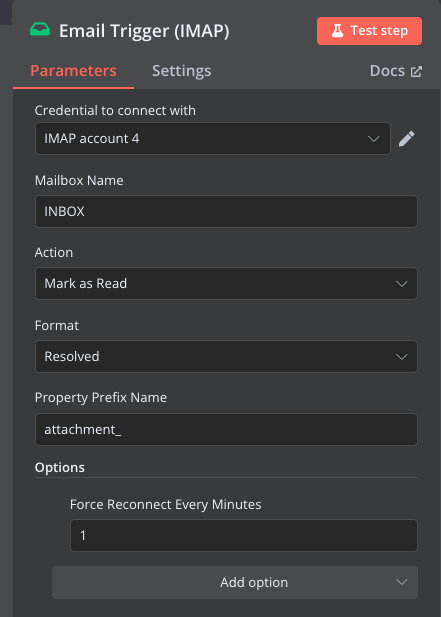Screen dimensions: 441x617
Task: Click the chevron in the Action field
Action: click(401, 284)
